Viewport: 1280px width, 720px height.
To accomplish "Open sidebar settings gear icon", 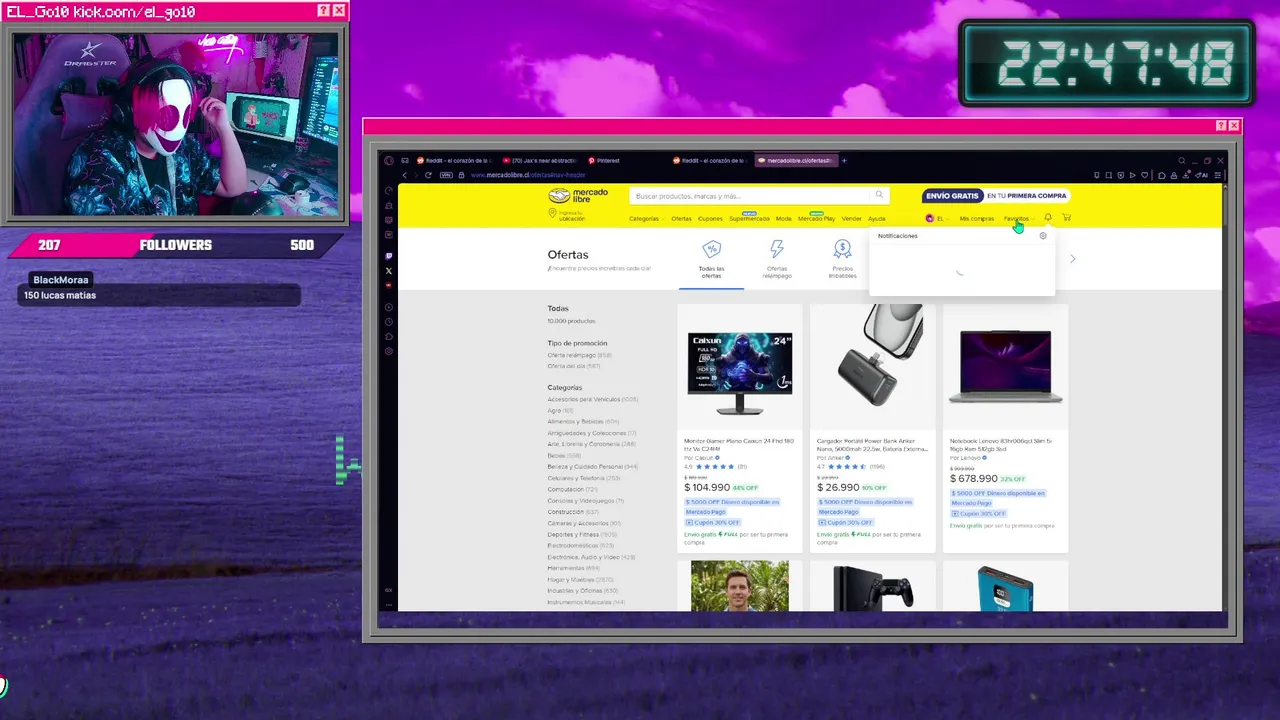I will tap(389, 351).
